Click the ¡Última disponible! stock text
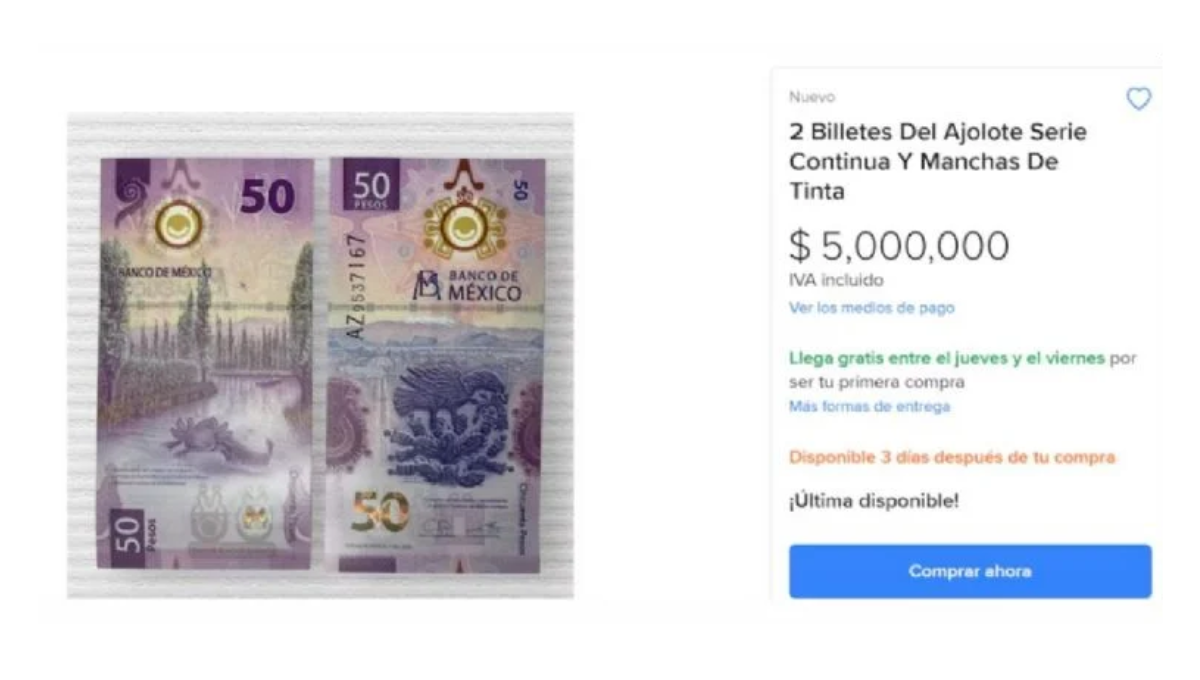The width and height of the screenshot is (1200, 680). tap(874, 501)
